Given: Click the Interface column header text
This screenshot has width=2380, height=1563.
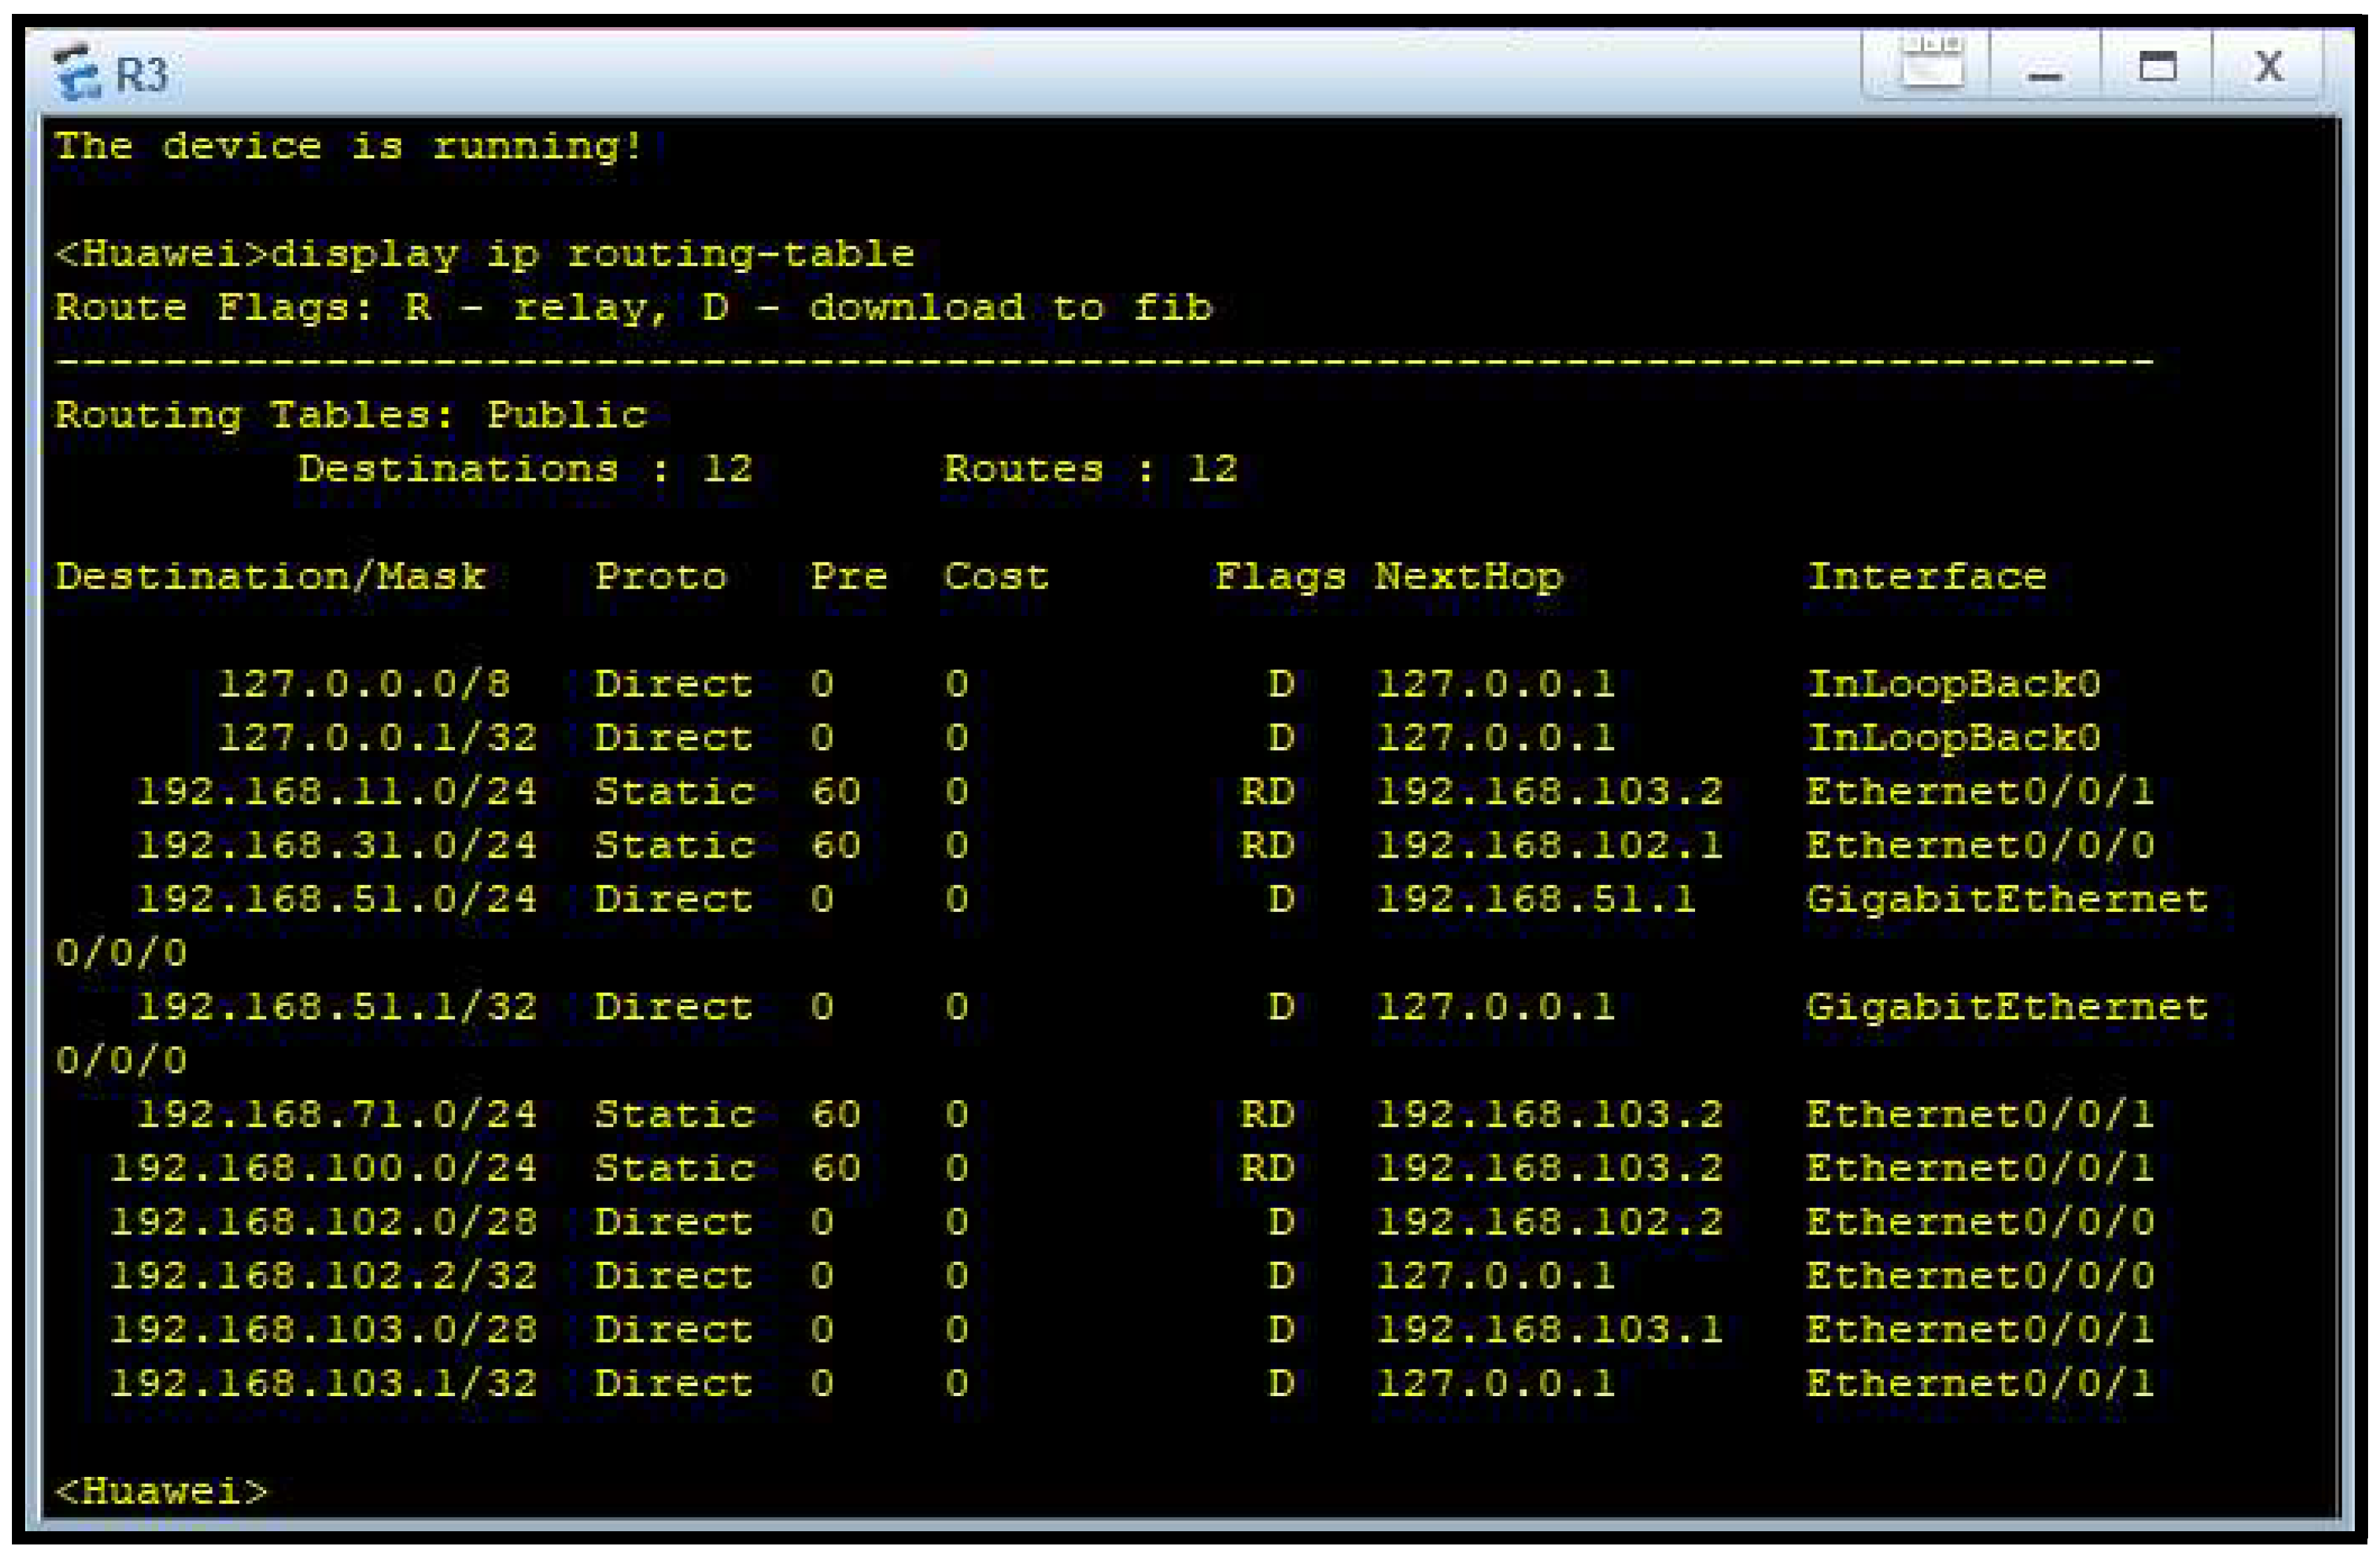Looking at the screenshot, I should (x=1927, y=577).
